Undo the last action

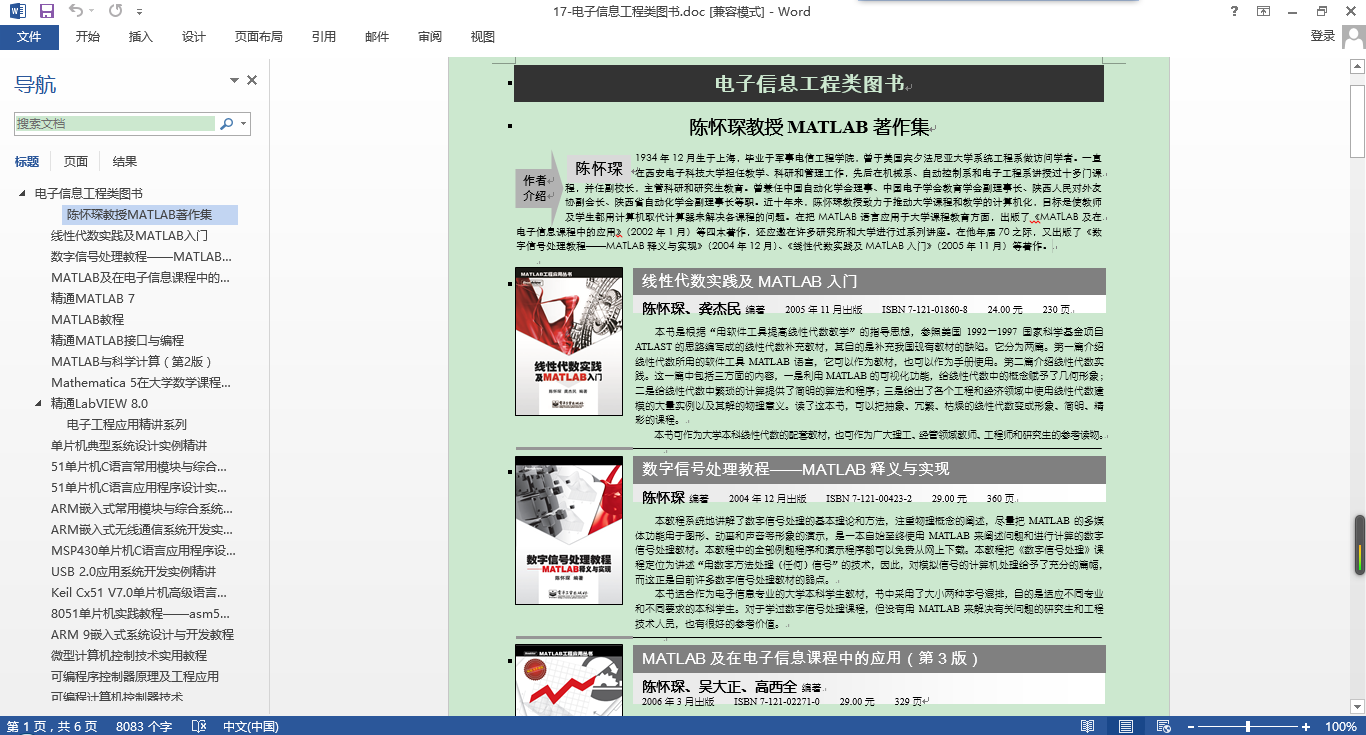coord(76,11)
